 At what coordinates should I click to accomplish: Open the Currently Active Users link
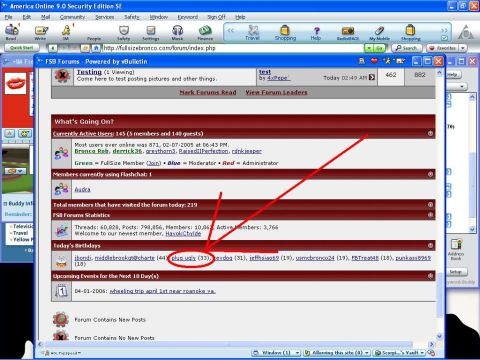click(x=83, y=134)
